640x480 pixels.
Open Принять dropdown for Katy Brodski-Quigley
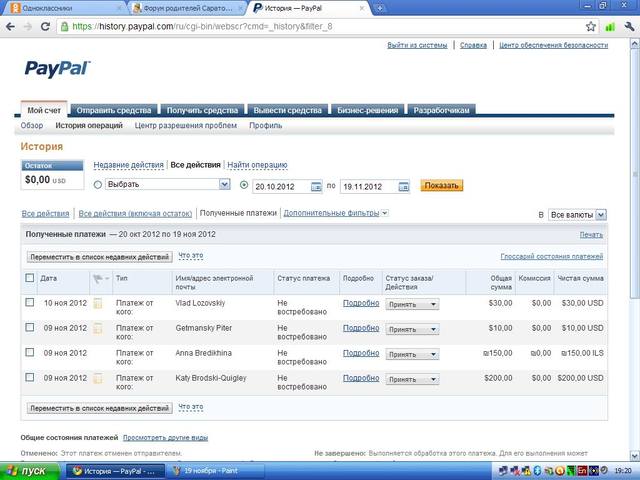pyautogui.click(x=412, y=380)
